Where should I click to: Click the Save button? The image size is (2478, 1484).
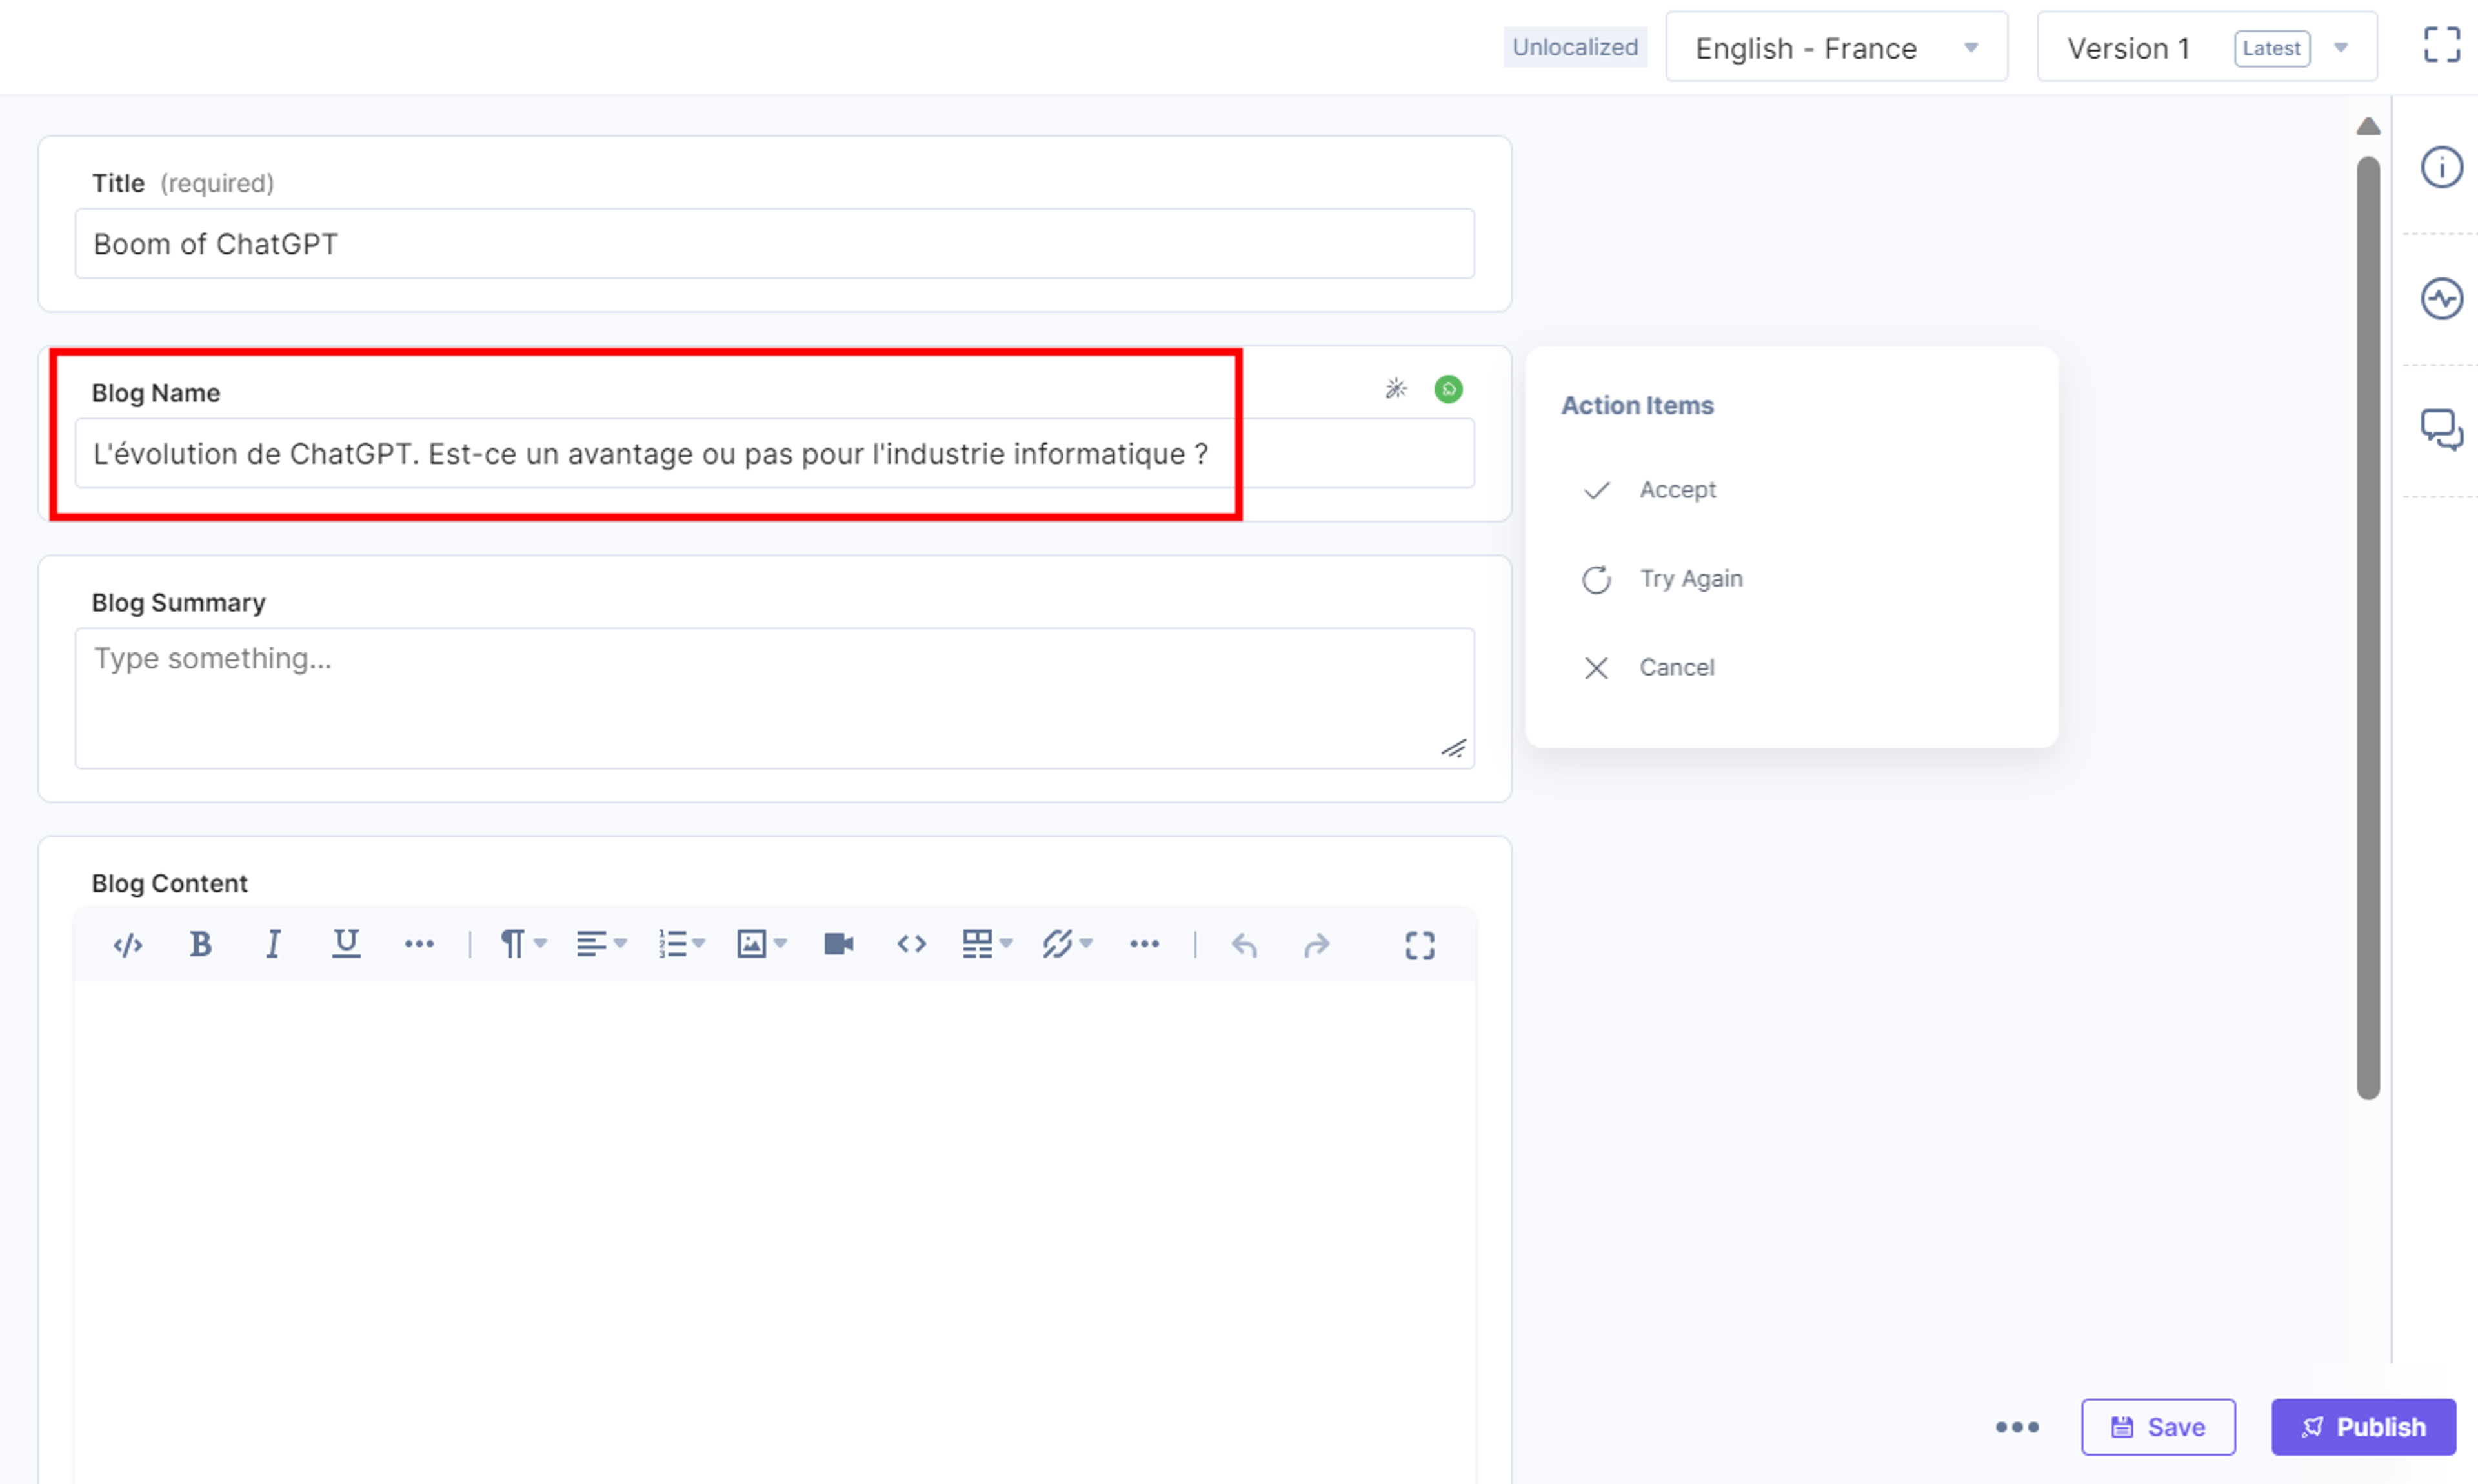[2157, 1427]
